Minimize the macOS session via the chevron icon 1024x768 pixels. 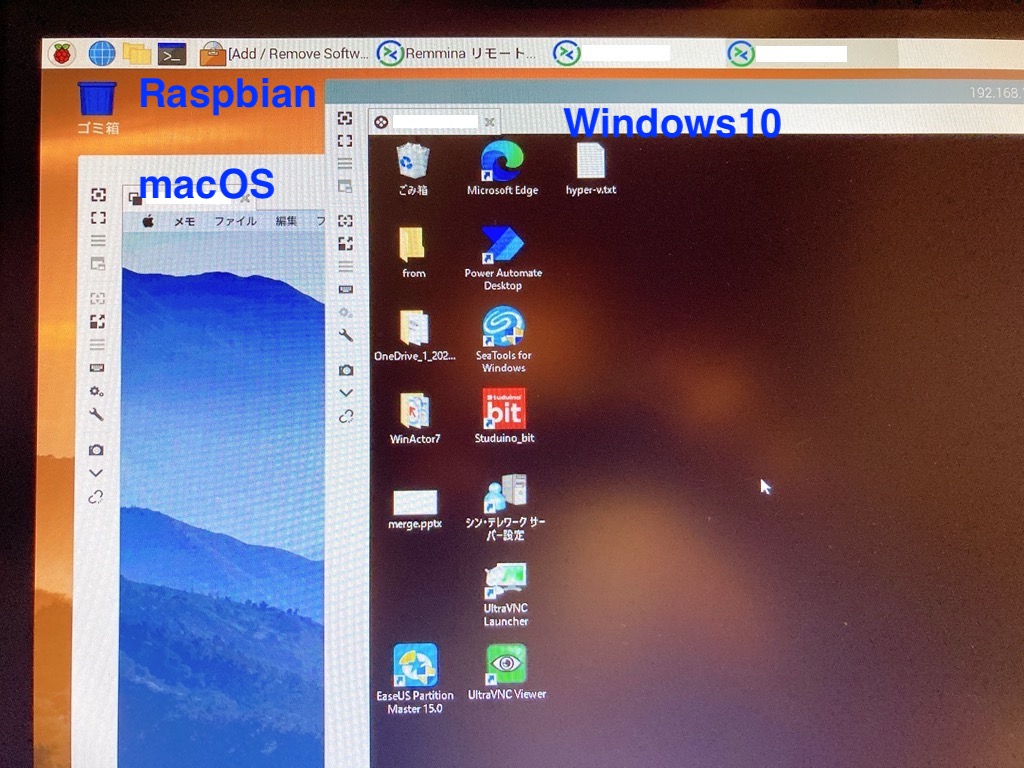[x=96, y=473]
